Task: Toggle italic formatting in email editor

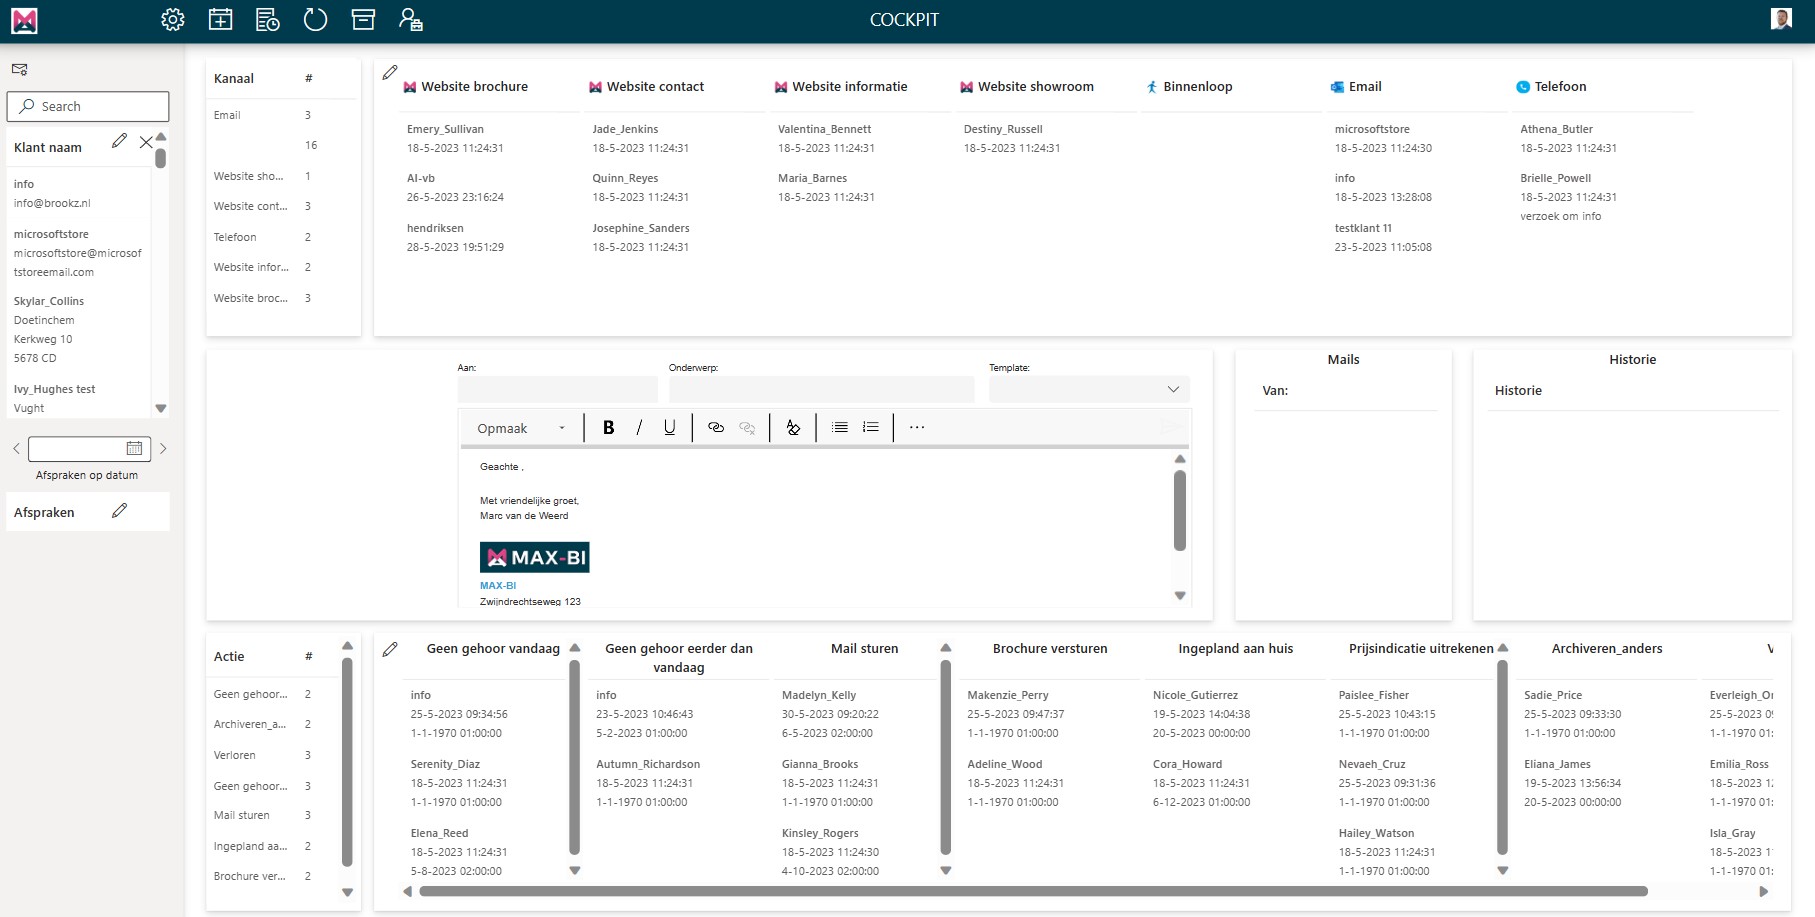Action: [639, 428]
